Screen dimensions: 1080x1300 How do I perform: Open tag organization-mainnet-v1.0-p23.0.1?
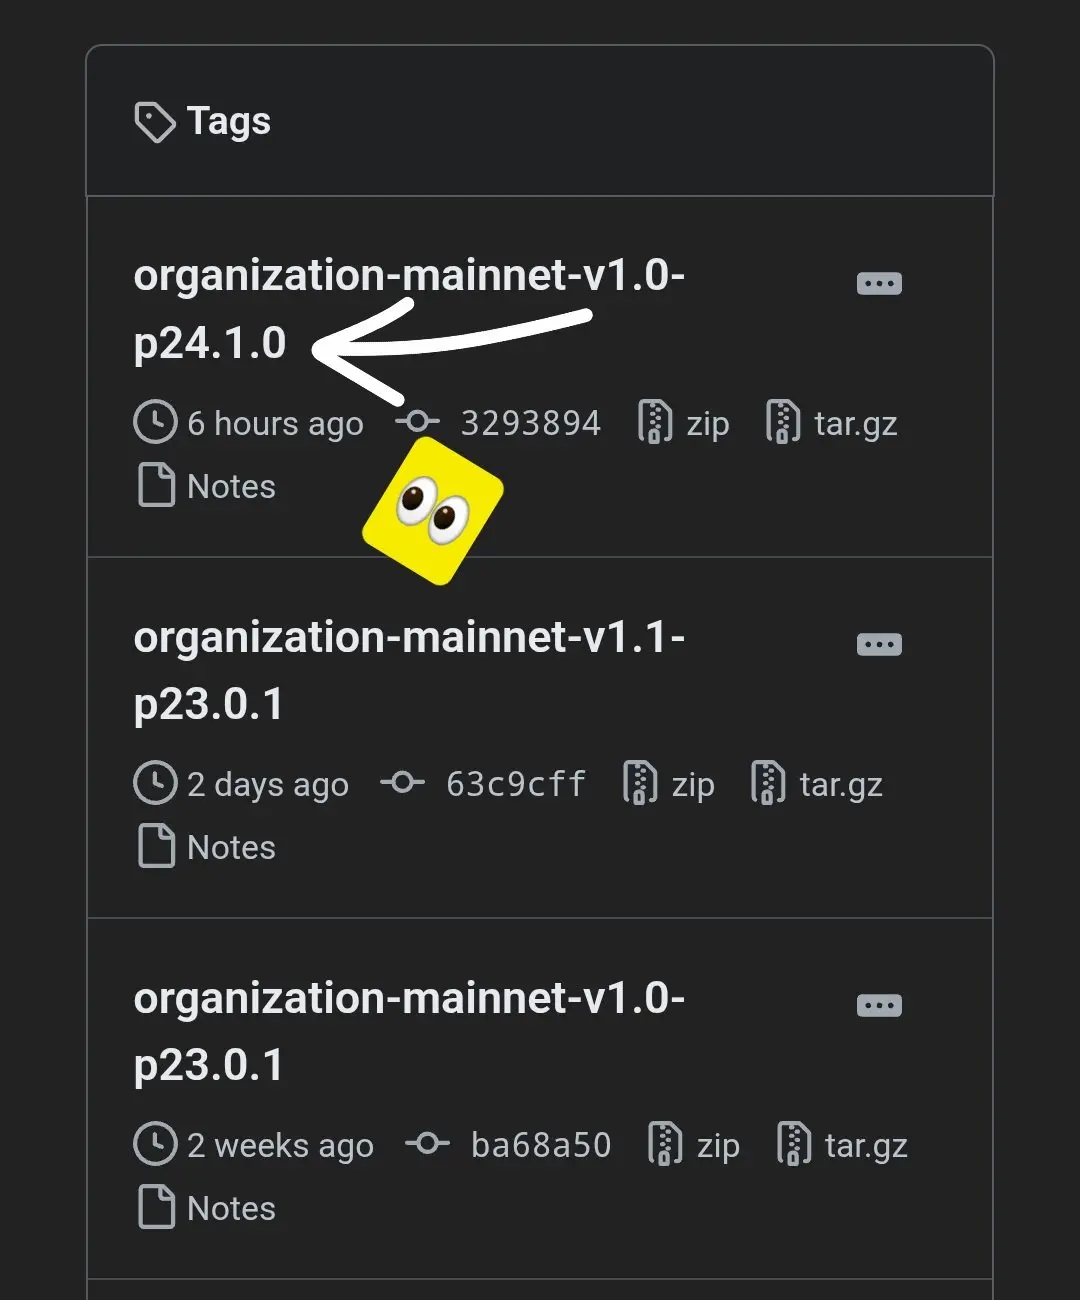409,1031
